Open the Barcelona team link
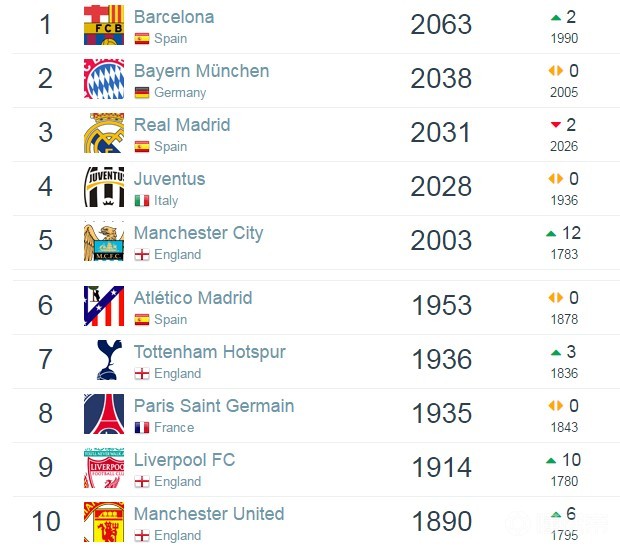Screen dimensions: 620x546 174,17
